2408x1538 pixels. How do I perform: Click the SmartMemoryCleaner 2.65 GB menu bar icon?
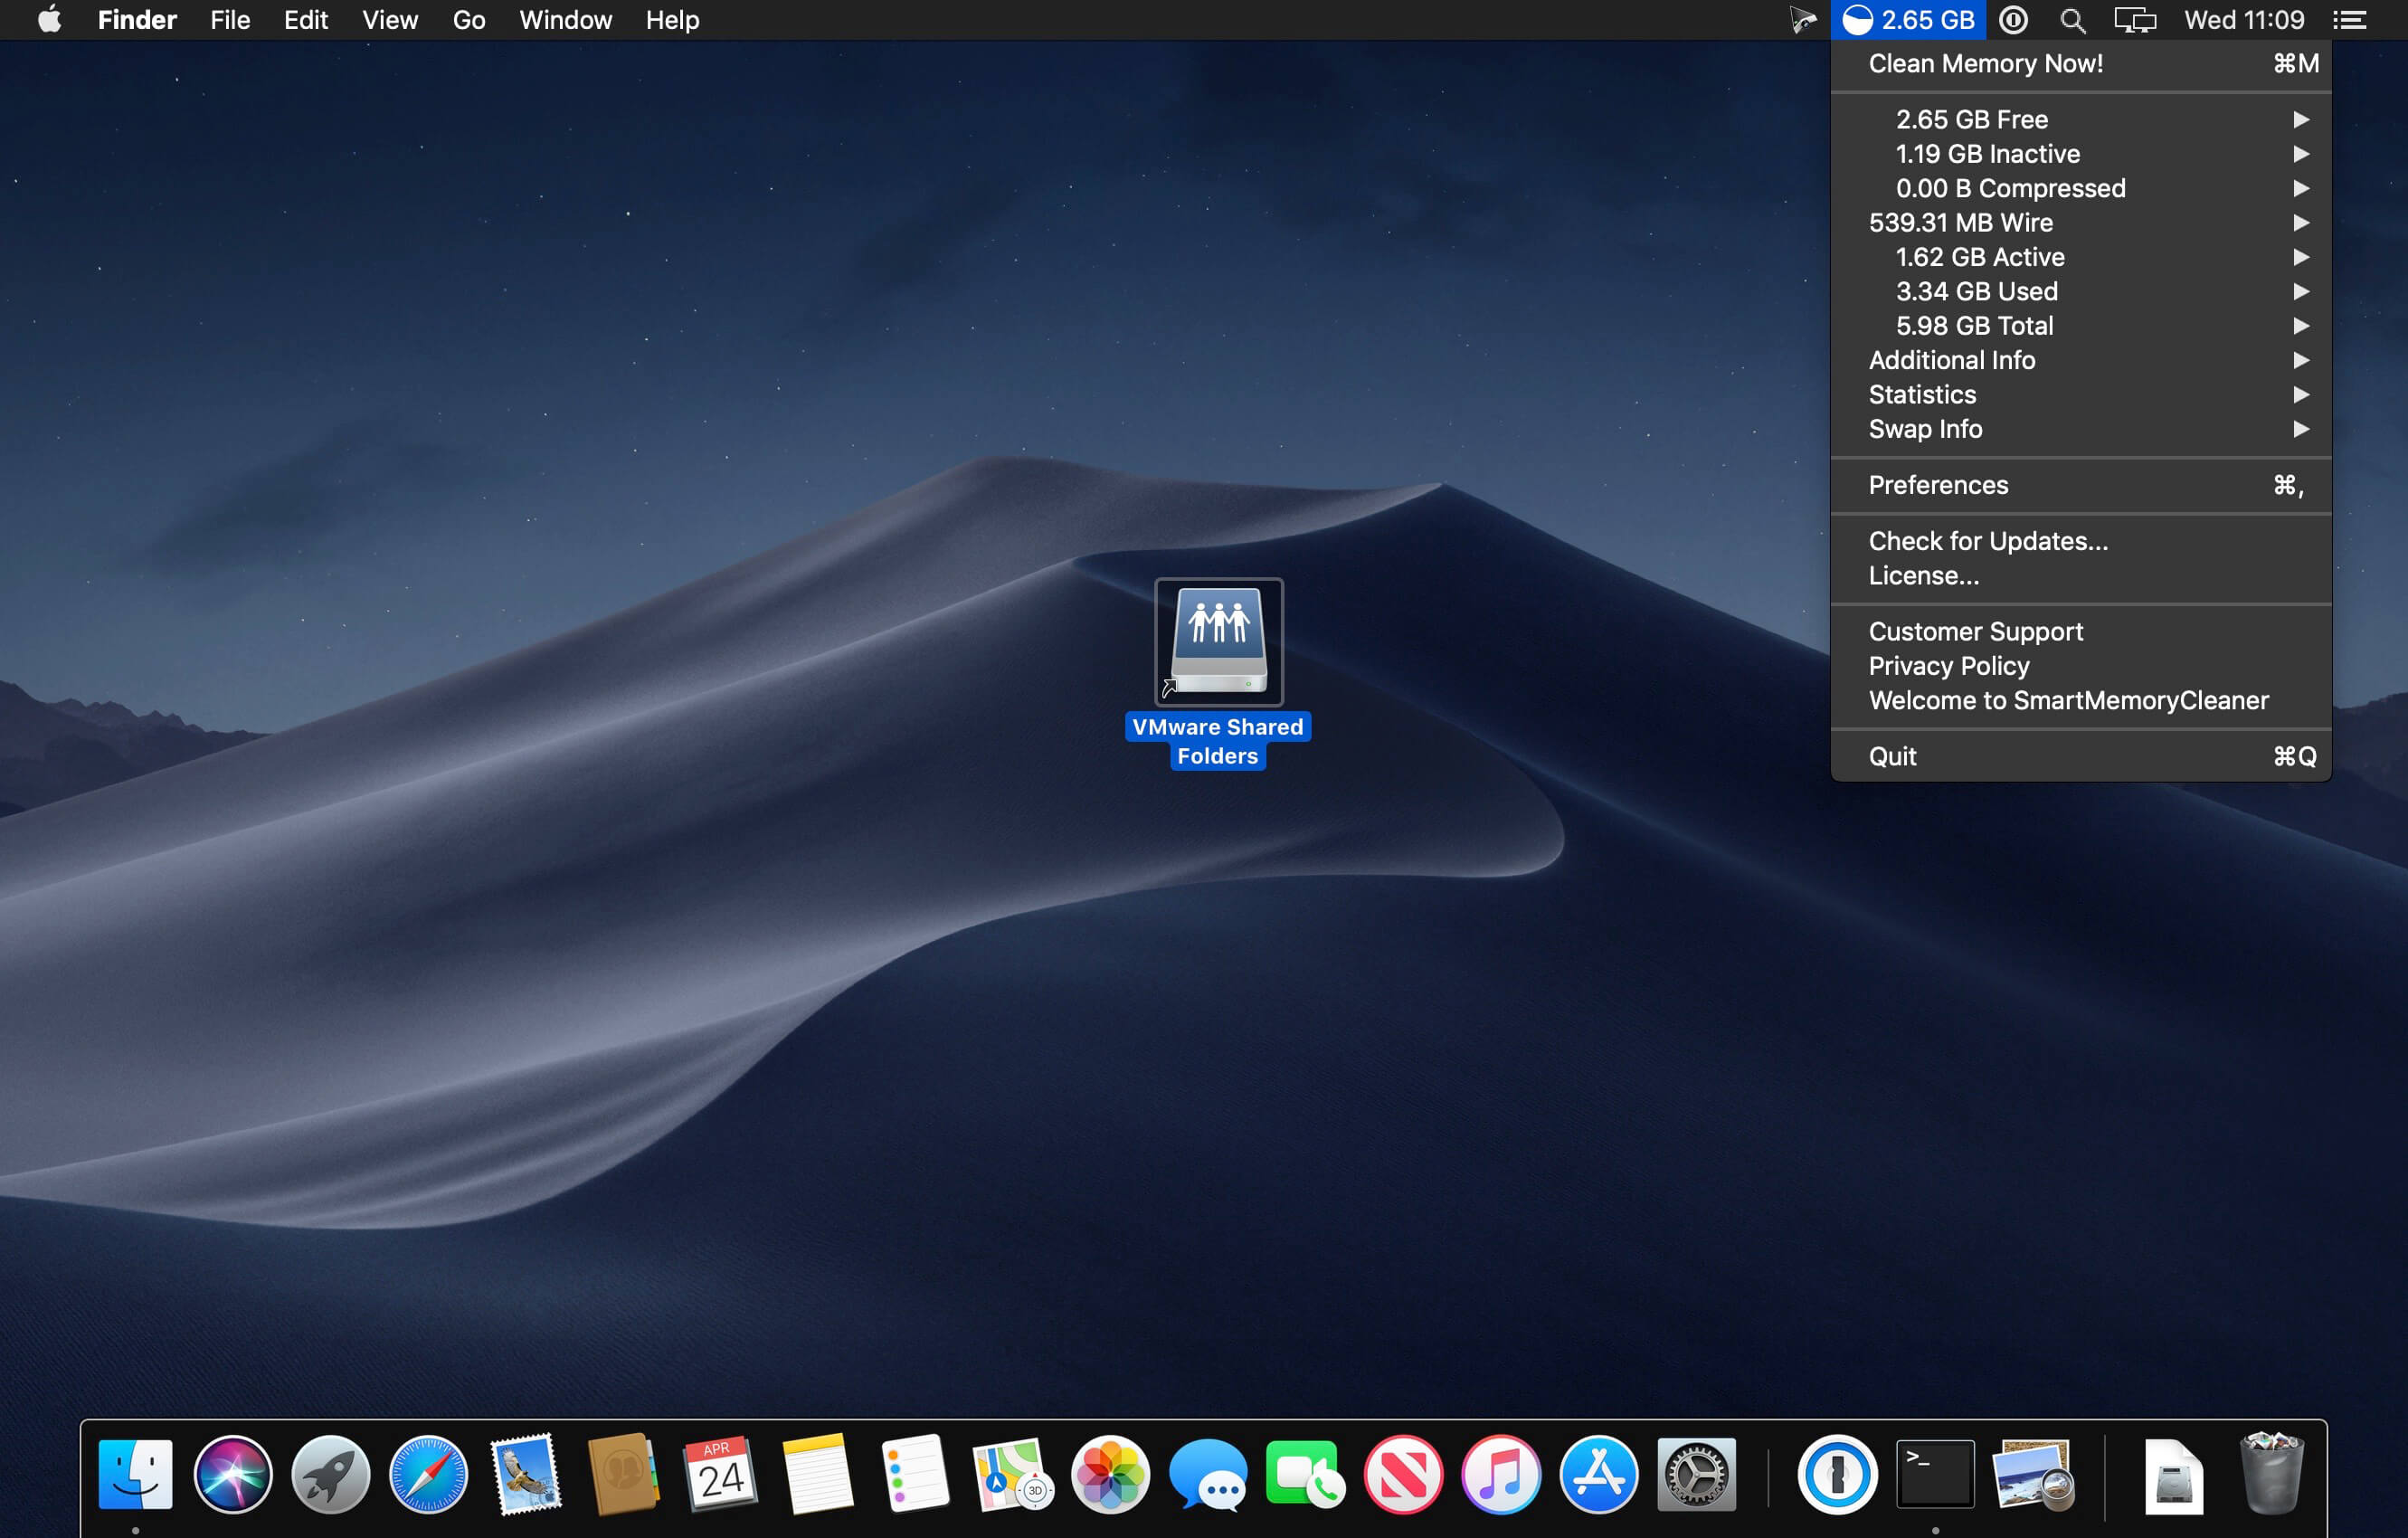pyautogui.click(x=1908, y=20)
